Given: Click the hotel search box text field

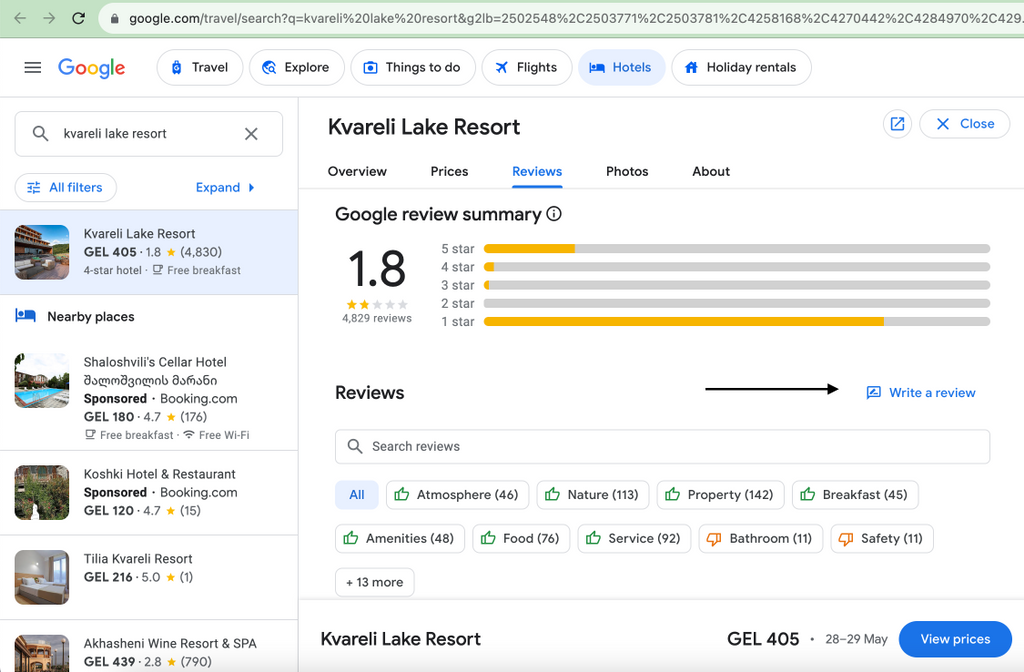Looking at the screenshot, I should (x=148, y=134).
